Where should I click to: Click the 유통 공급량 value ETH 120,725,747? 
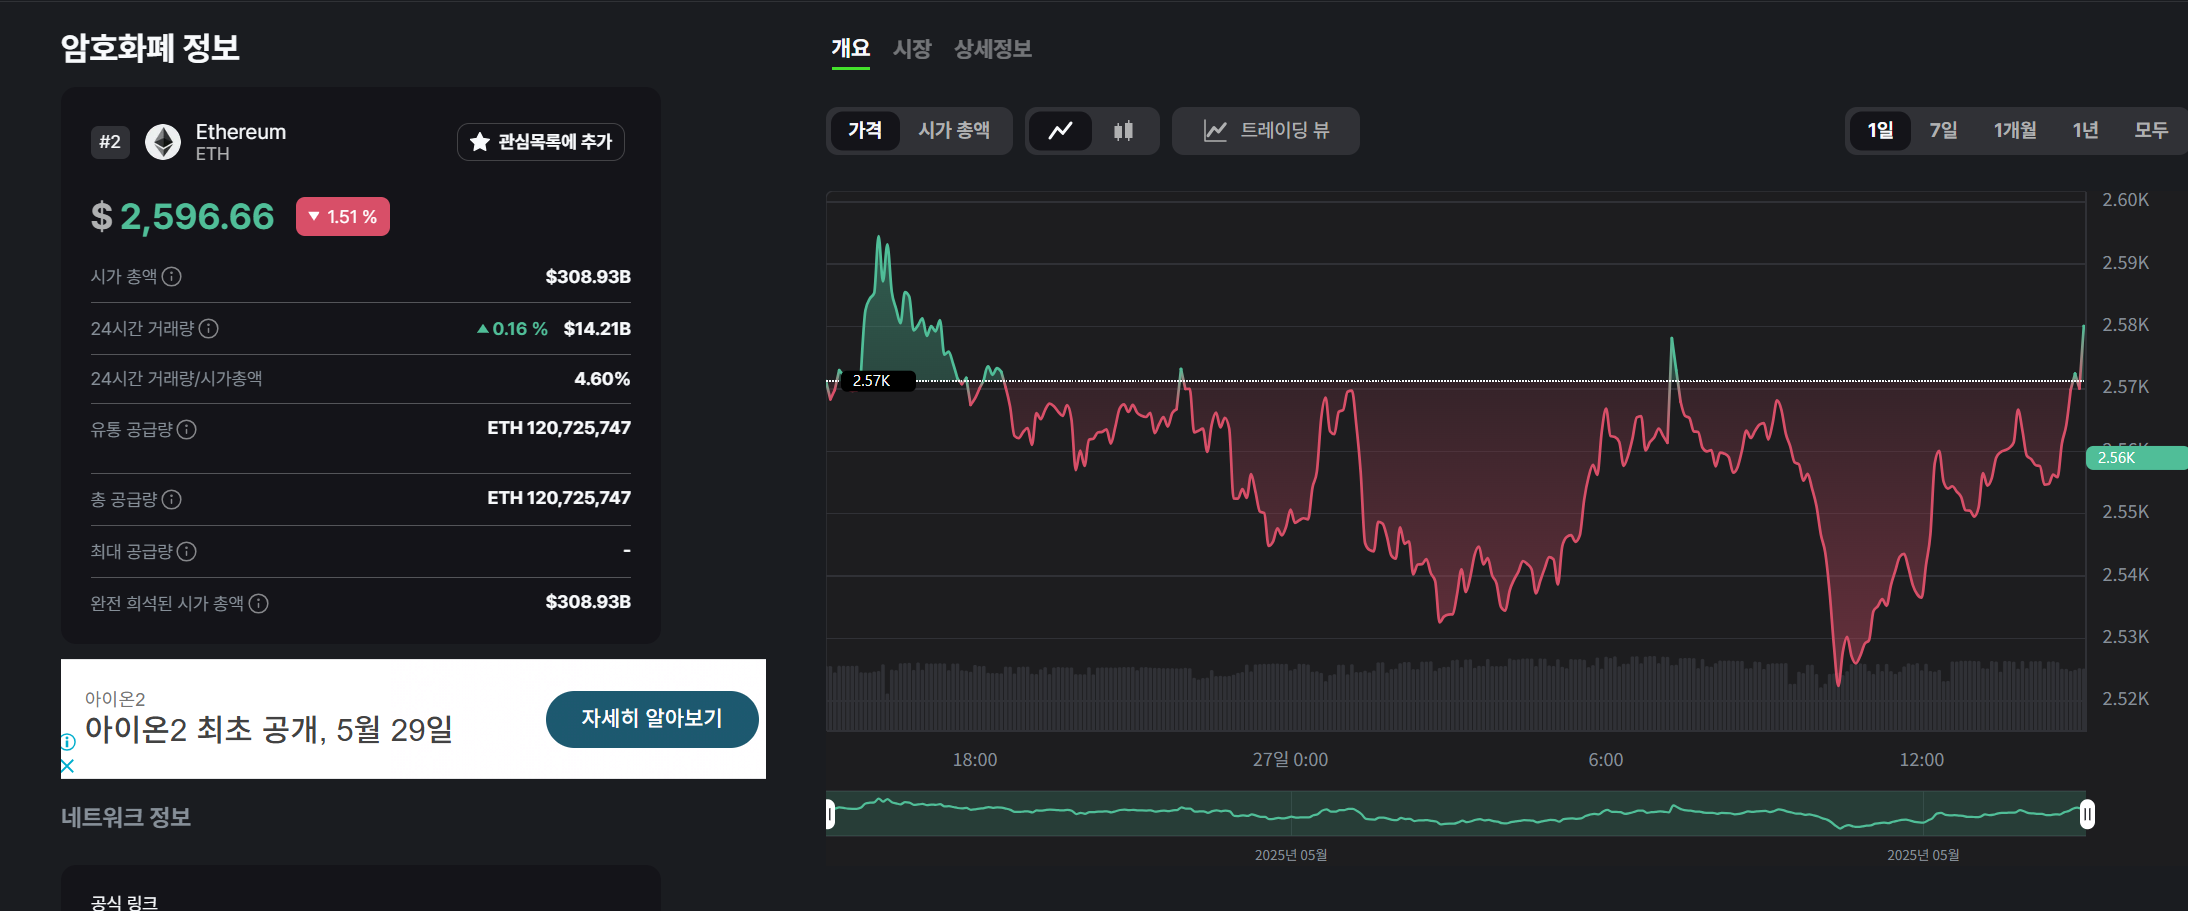click(559, 428)
